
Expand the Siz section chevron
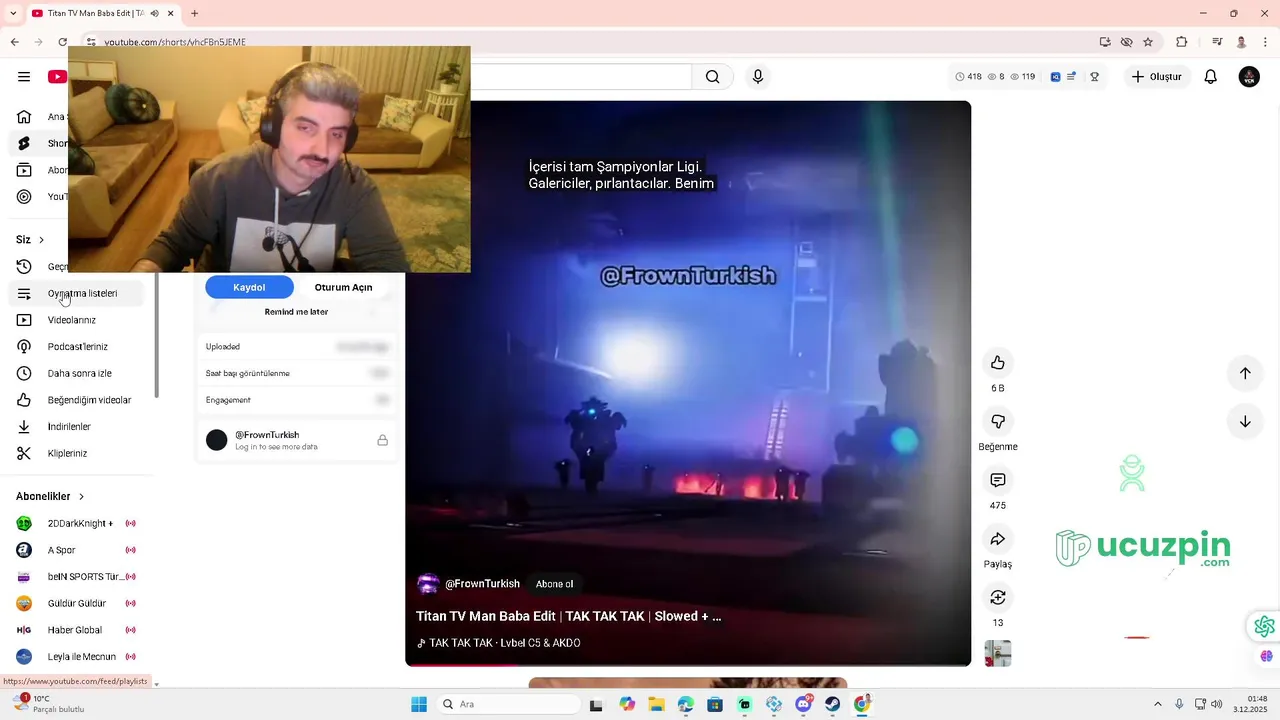[41, 240]
